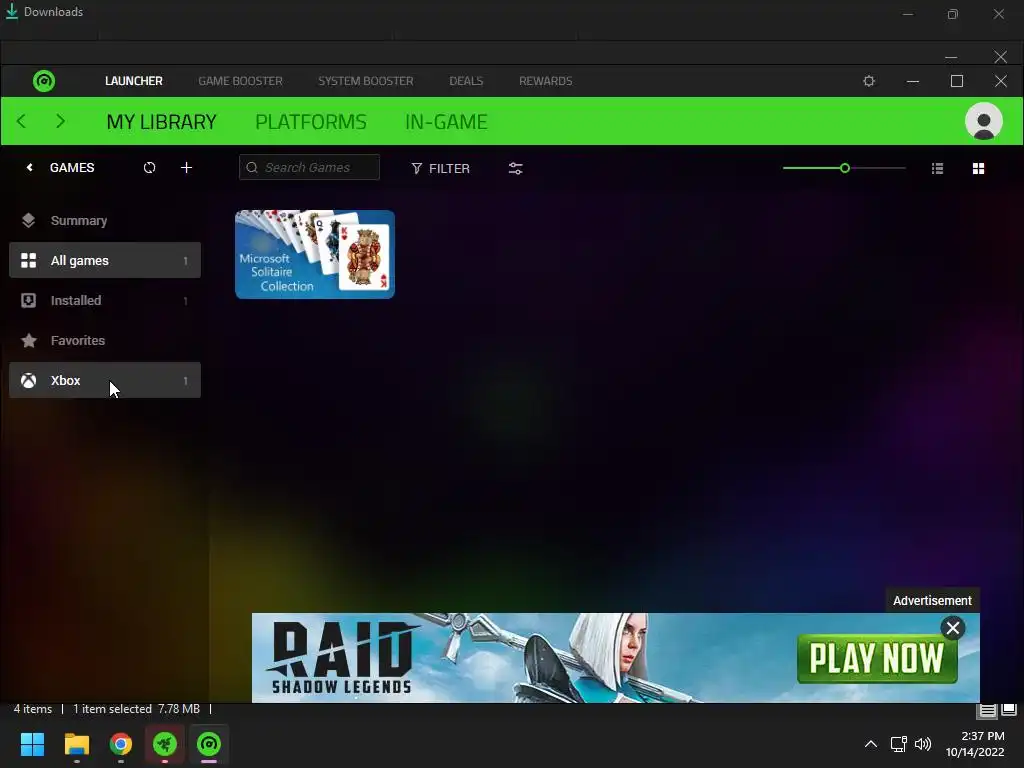Screen dimensions: 1024x768
Task: Select the Xbox platform entry
Action: point(104,380)
